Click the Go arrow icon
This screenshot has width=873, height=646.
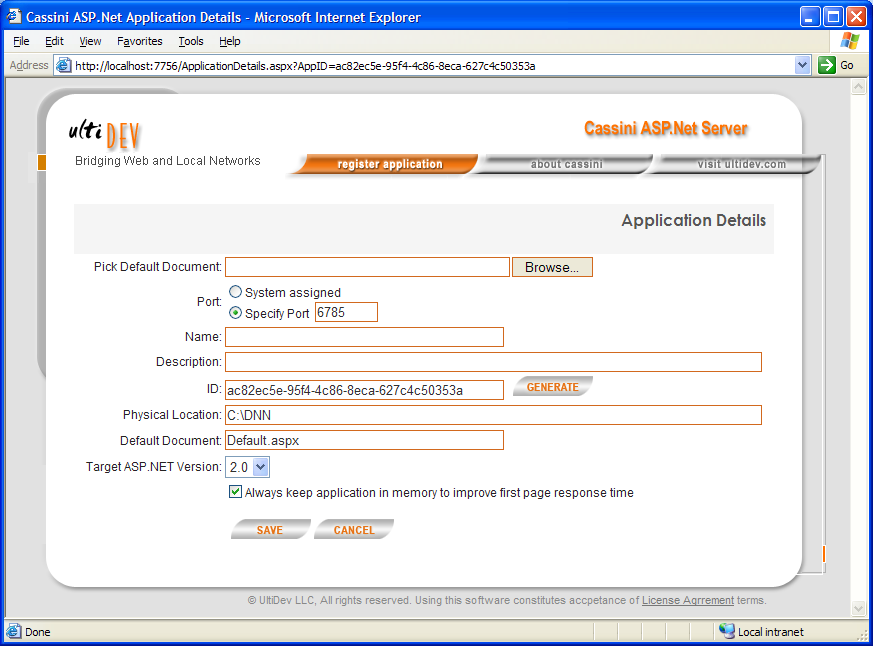[827, 65]
